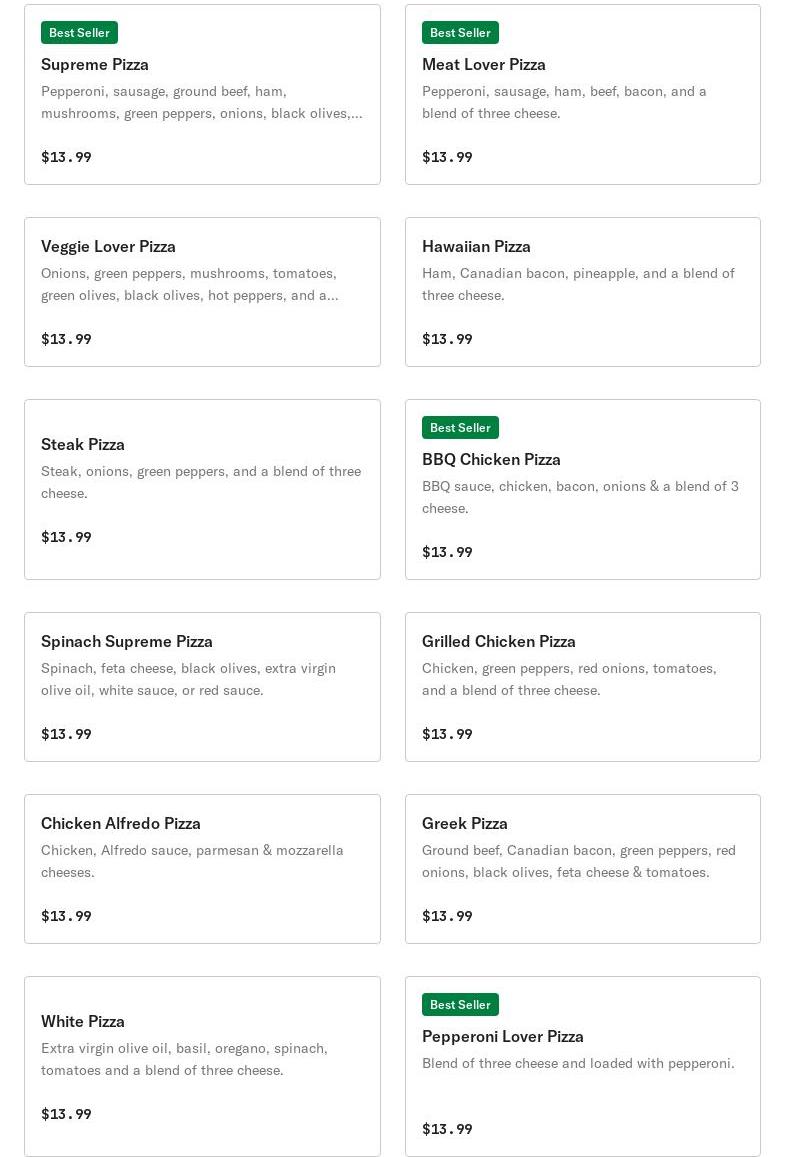The height and width of the screenshot is (1157, 785).
Task: Click the White Pizza description text
Action: coord(184,1059)
